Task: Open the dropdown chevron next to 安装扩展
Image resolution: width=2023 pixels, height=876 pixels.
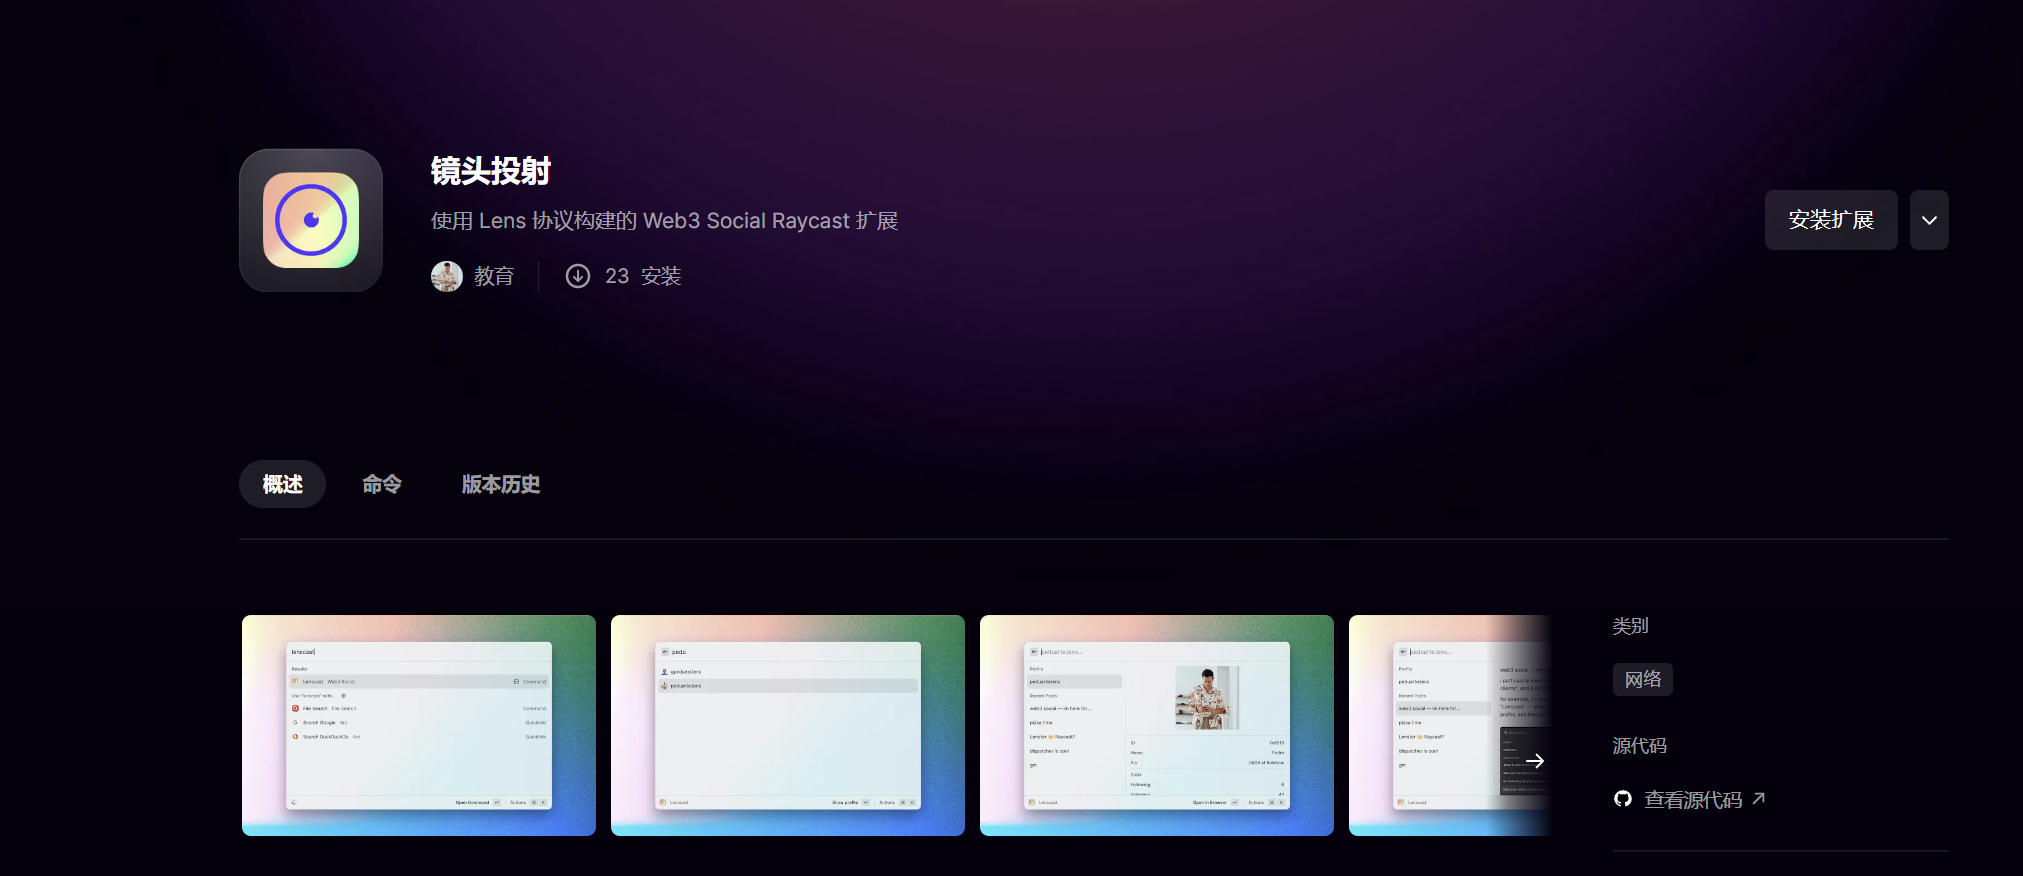Action: [1929, 220]
